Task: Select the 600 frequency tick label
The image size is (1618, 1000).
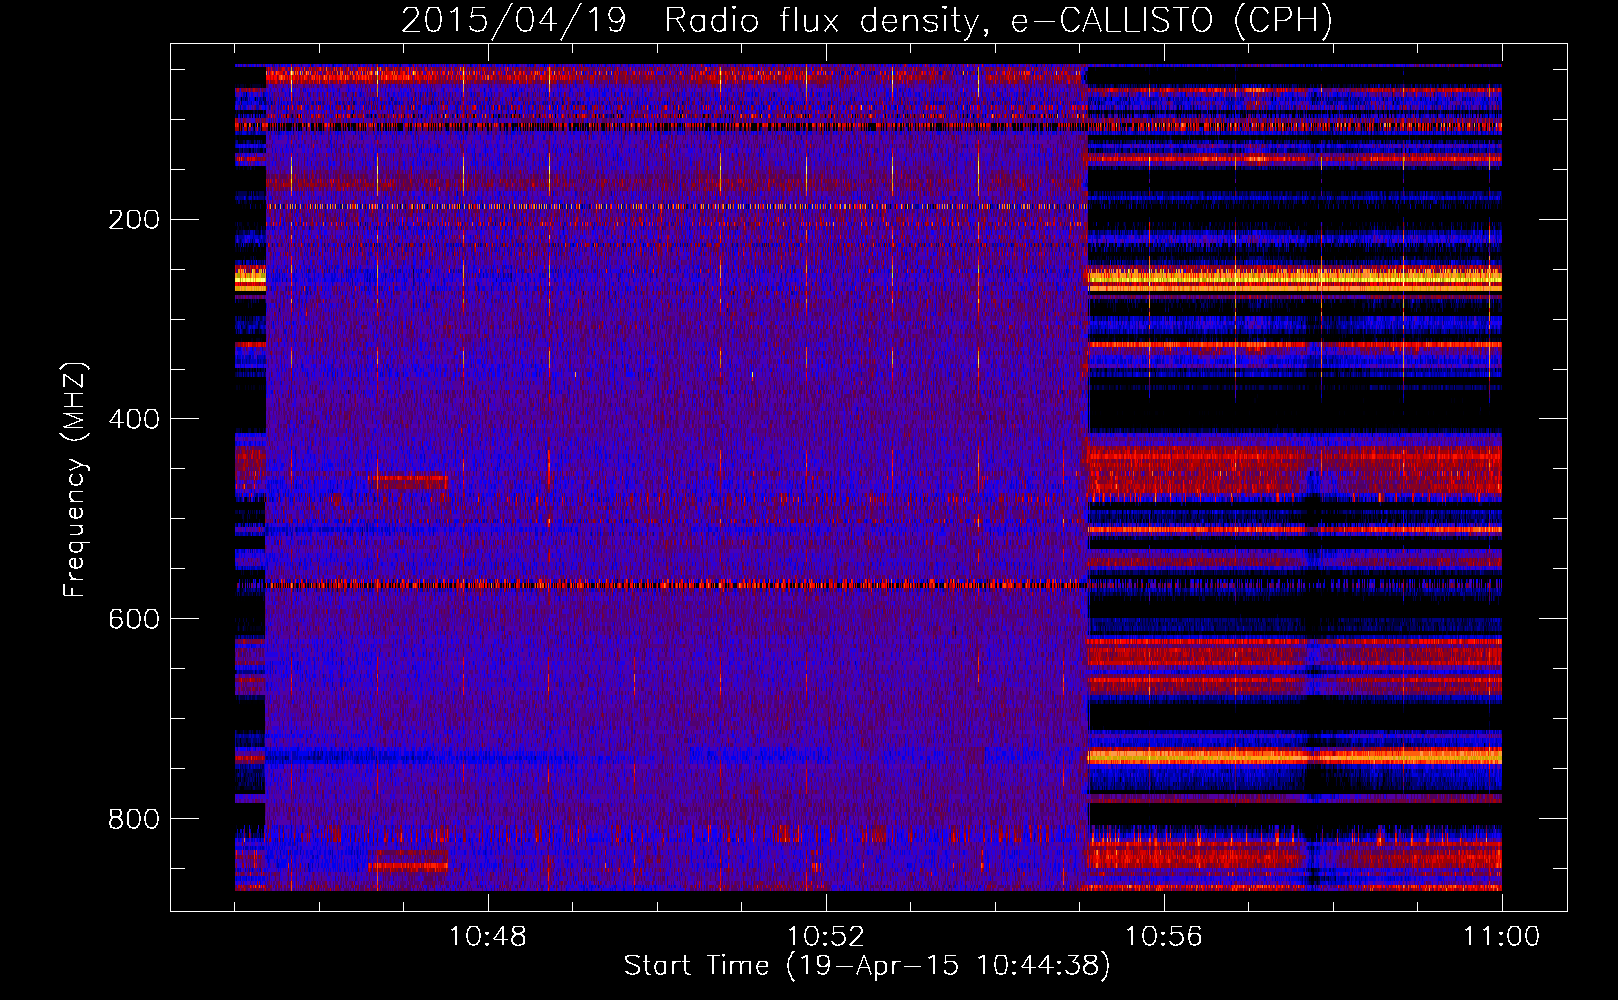Action: (134, 619)
